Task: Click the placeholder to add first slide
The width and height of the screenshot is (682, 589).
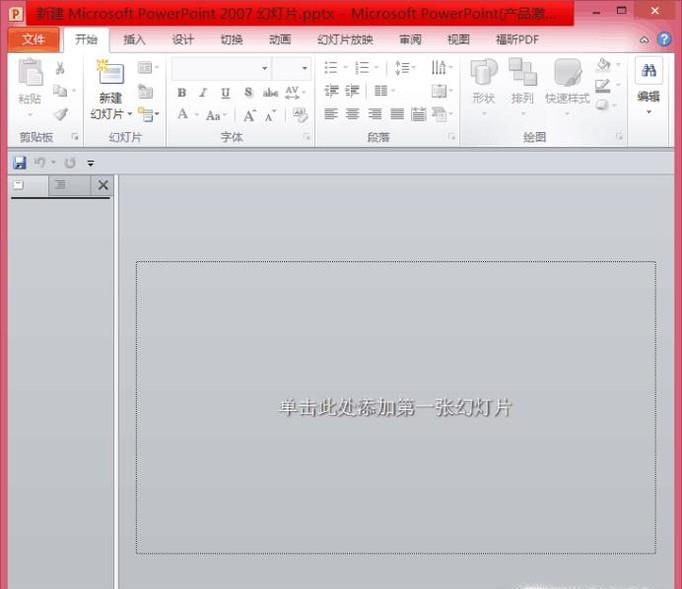Action: point(396,407)
